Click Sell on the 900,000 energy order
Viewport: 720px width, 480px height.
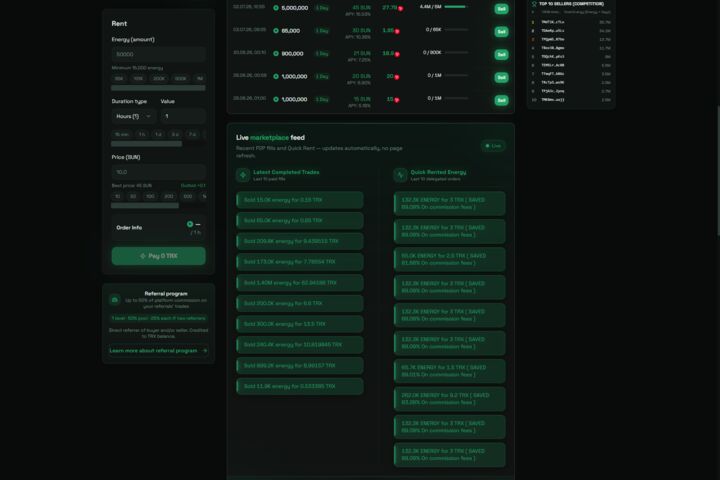(501, 55)
